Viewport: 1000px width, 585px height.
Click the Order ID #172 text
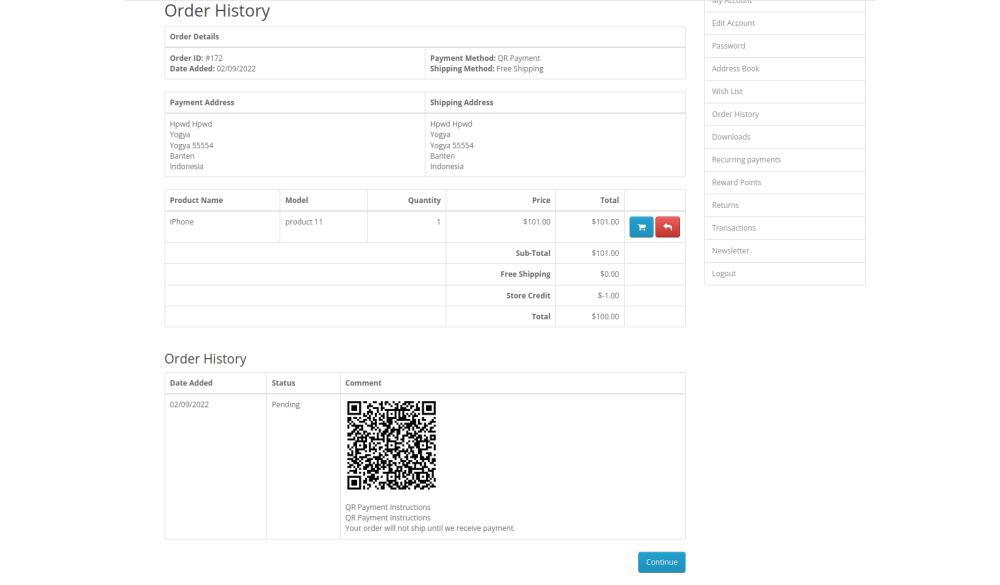[196, 58]
